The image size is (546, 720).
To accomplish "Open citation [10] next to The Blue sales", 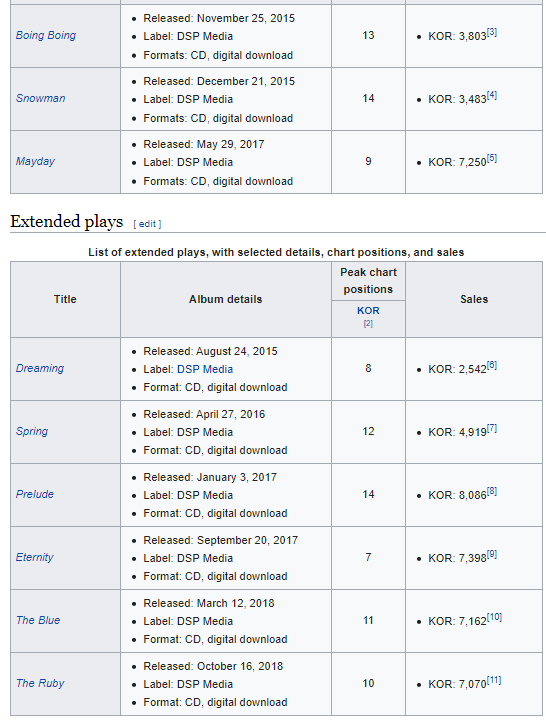I will (494, 617).
